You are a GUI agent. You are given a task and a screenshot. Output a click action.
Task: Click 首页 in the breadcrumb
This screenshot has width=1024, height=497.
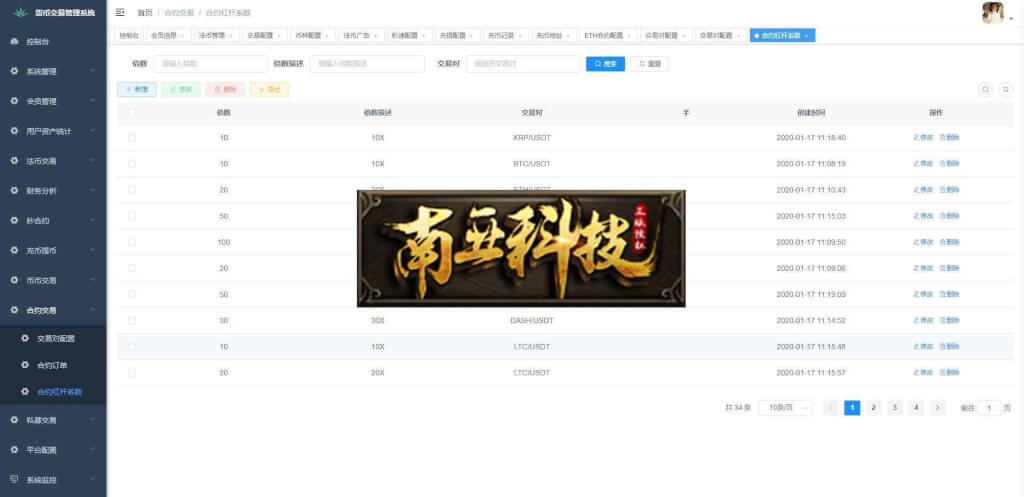pos(144,13)
